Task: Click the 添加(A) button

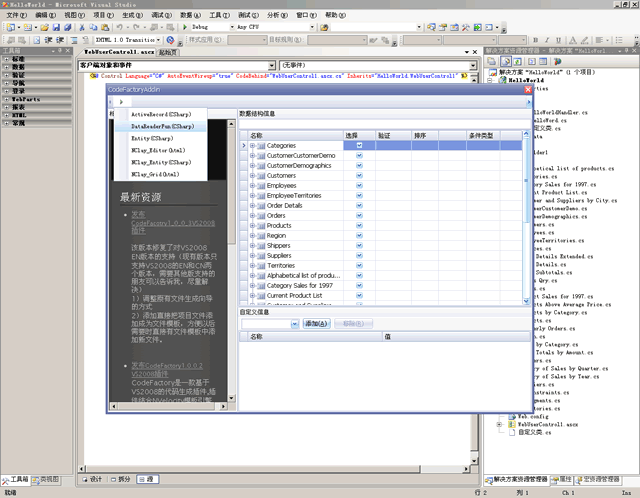Action: (x=317, y=324)
